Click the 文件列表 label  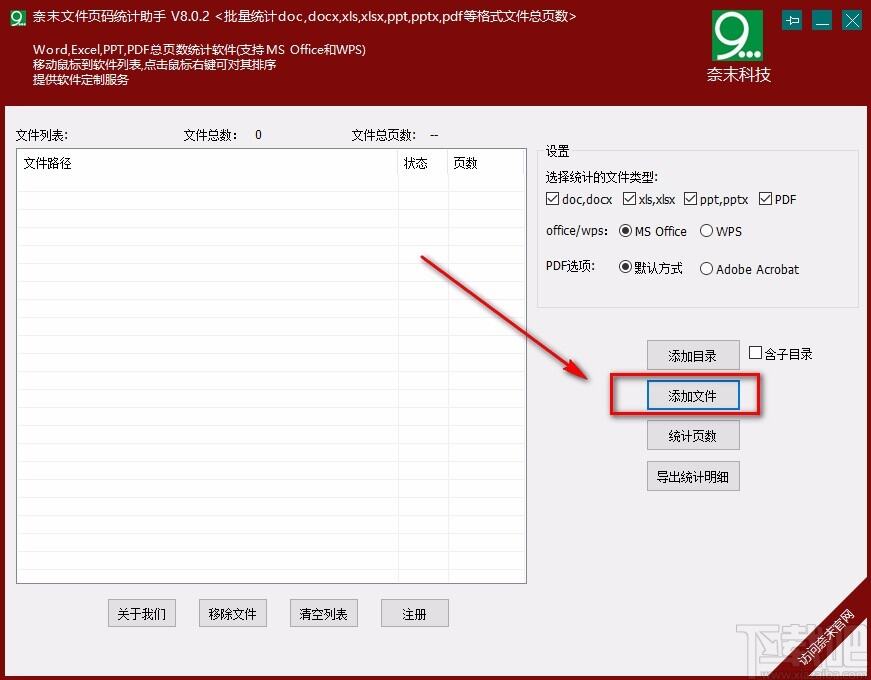click(x=42, y=135)
